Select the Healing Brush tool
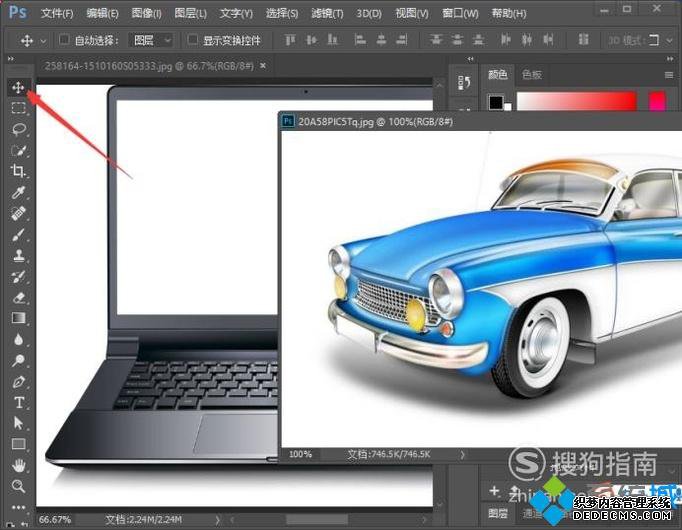The width and height of the screenshot is (682, 530). 18,213
